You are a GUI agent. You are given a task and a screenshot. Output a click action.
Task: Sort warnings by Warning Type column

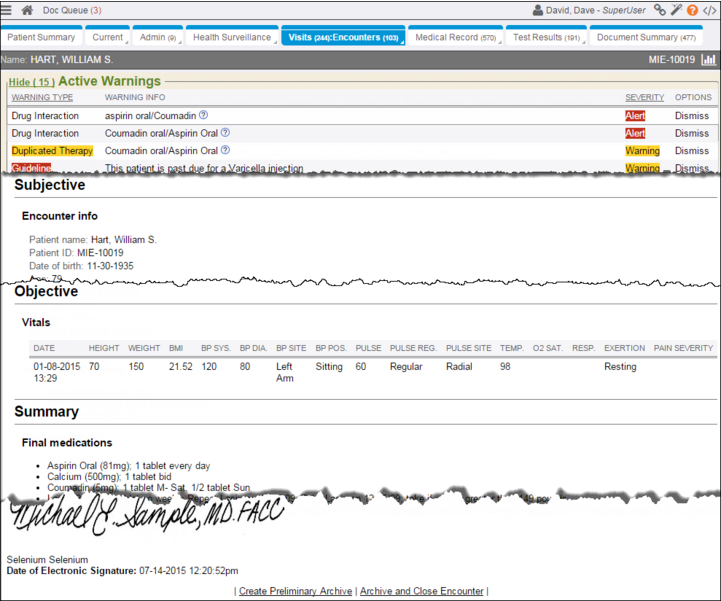[42, 97]
